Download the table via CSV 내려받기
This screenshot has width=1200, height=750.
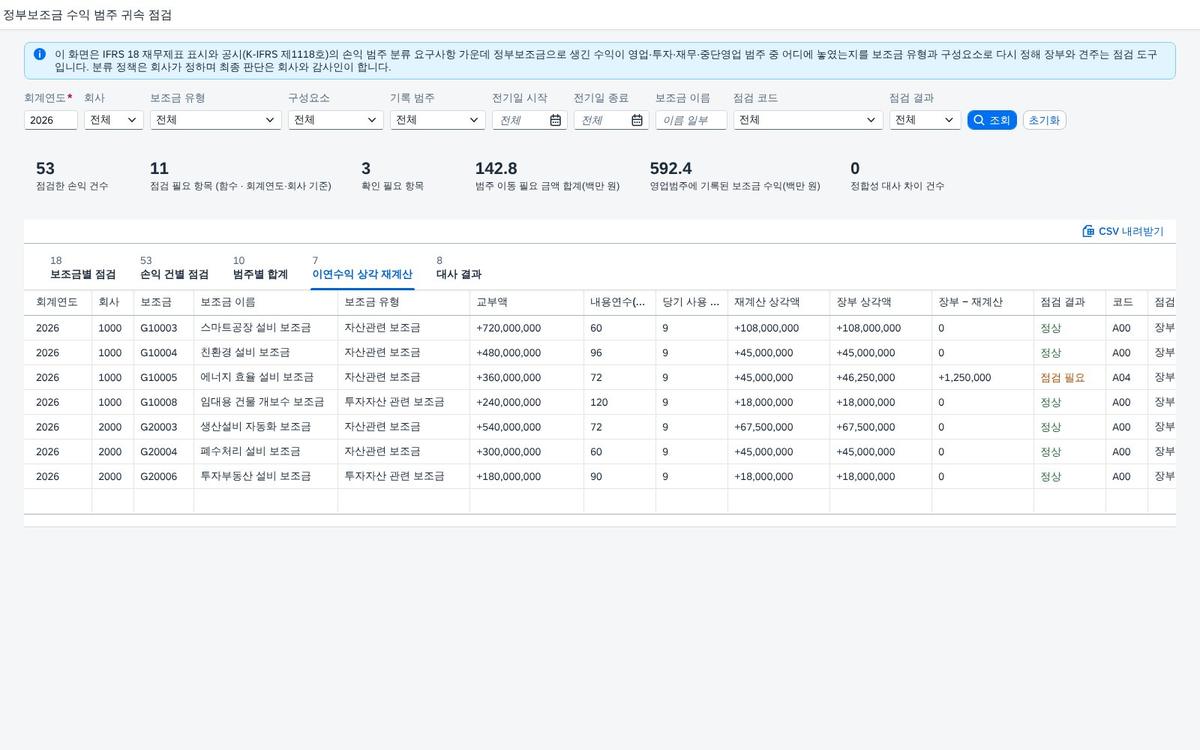(x=1123, y=231)
